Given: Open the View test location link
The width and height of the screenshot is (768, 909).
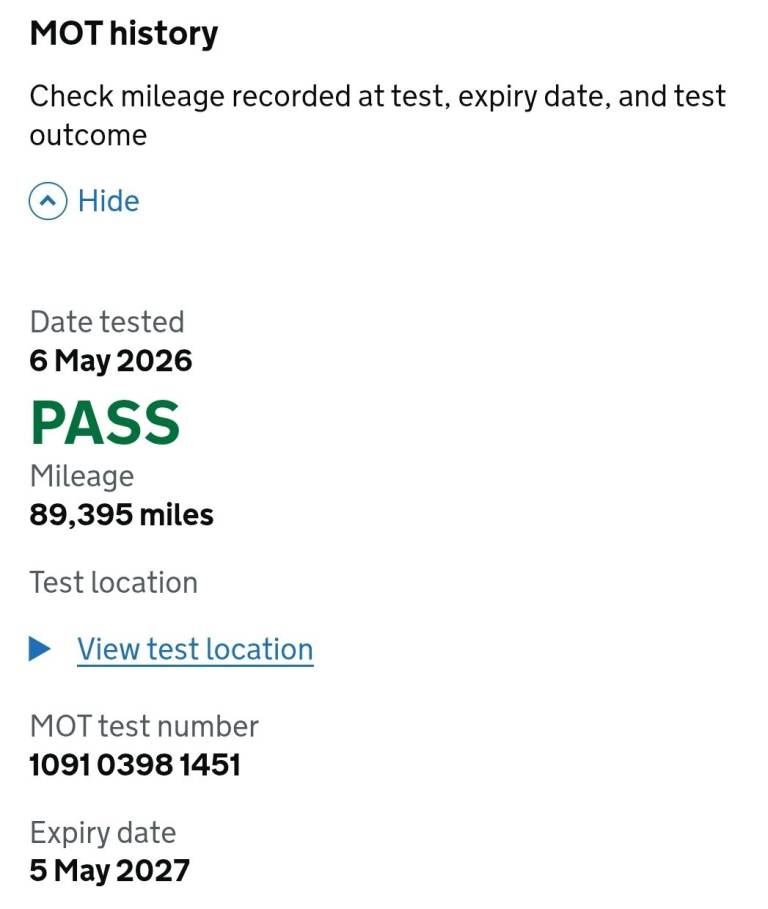Looking at the screenshot, I should tap(195, 649).
